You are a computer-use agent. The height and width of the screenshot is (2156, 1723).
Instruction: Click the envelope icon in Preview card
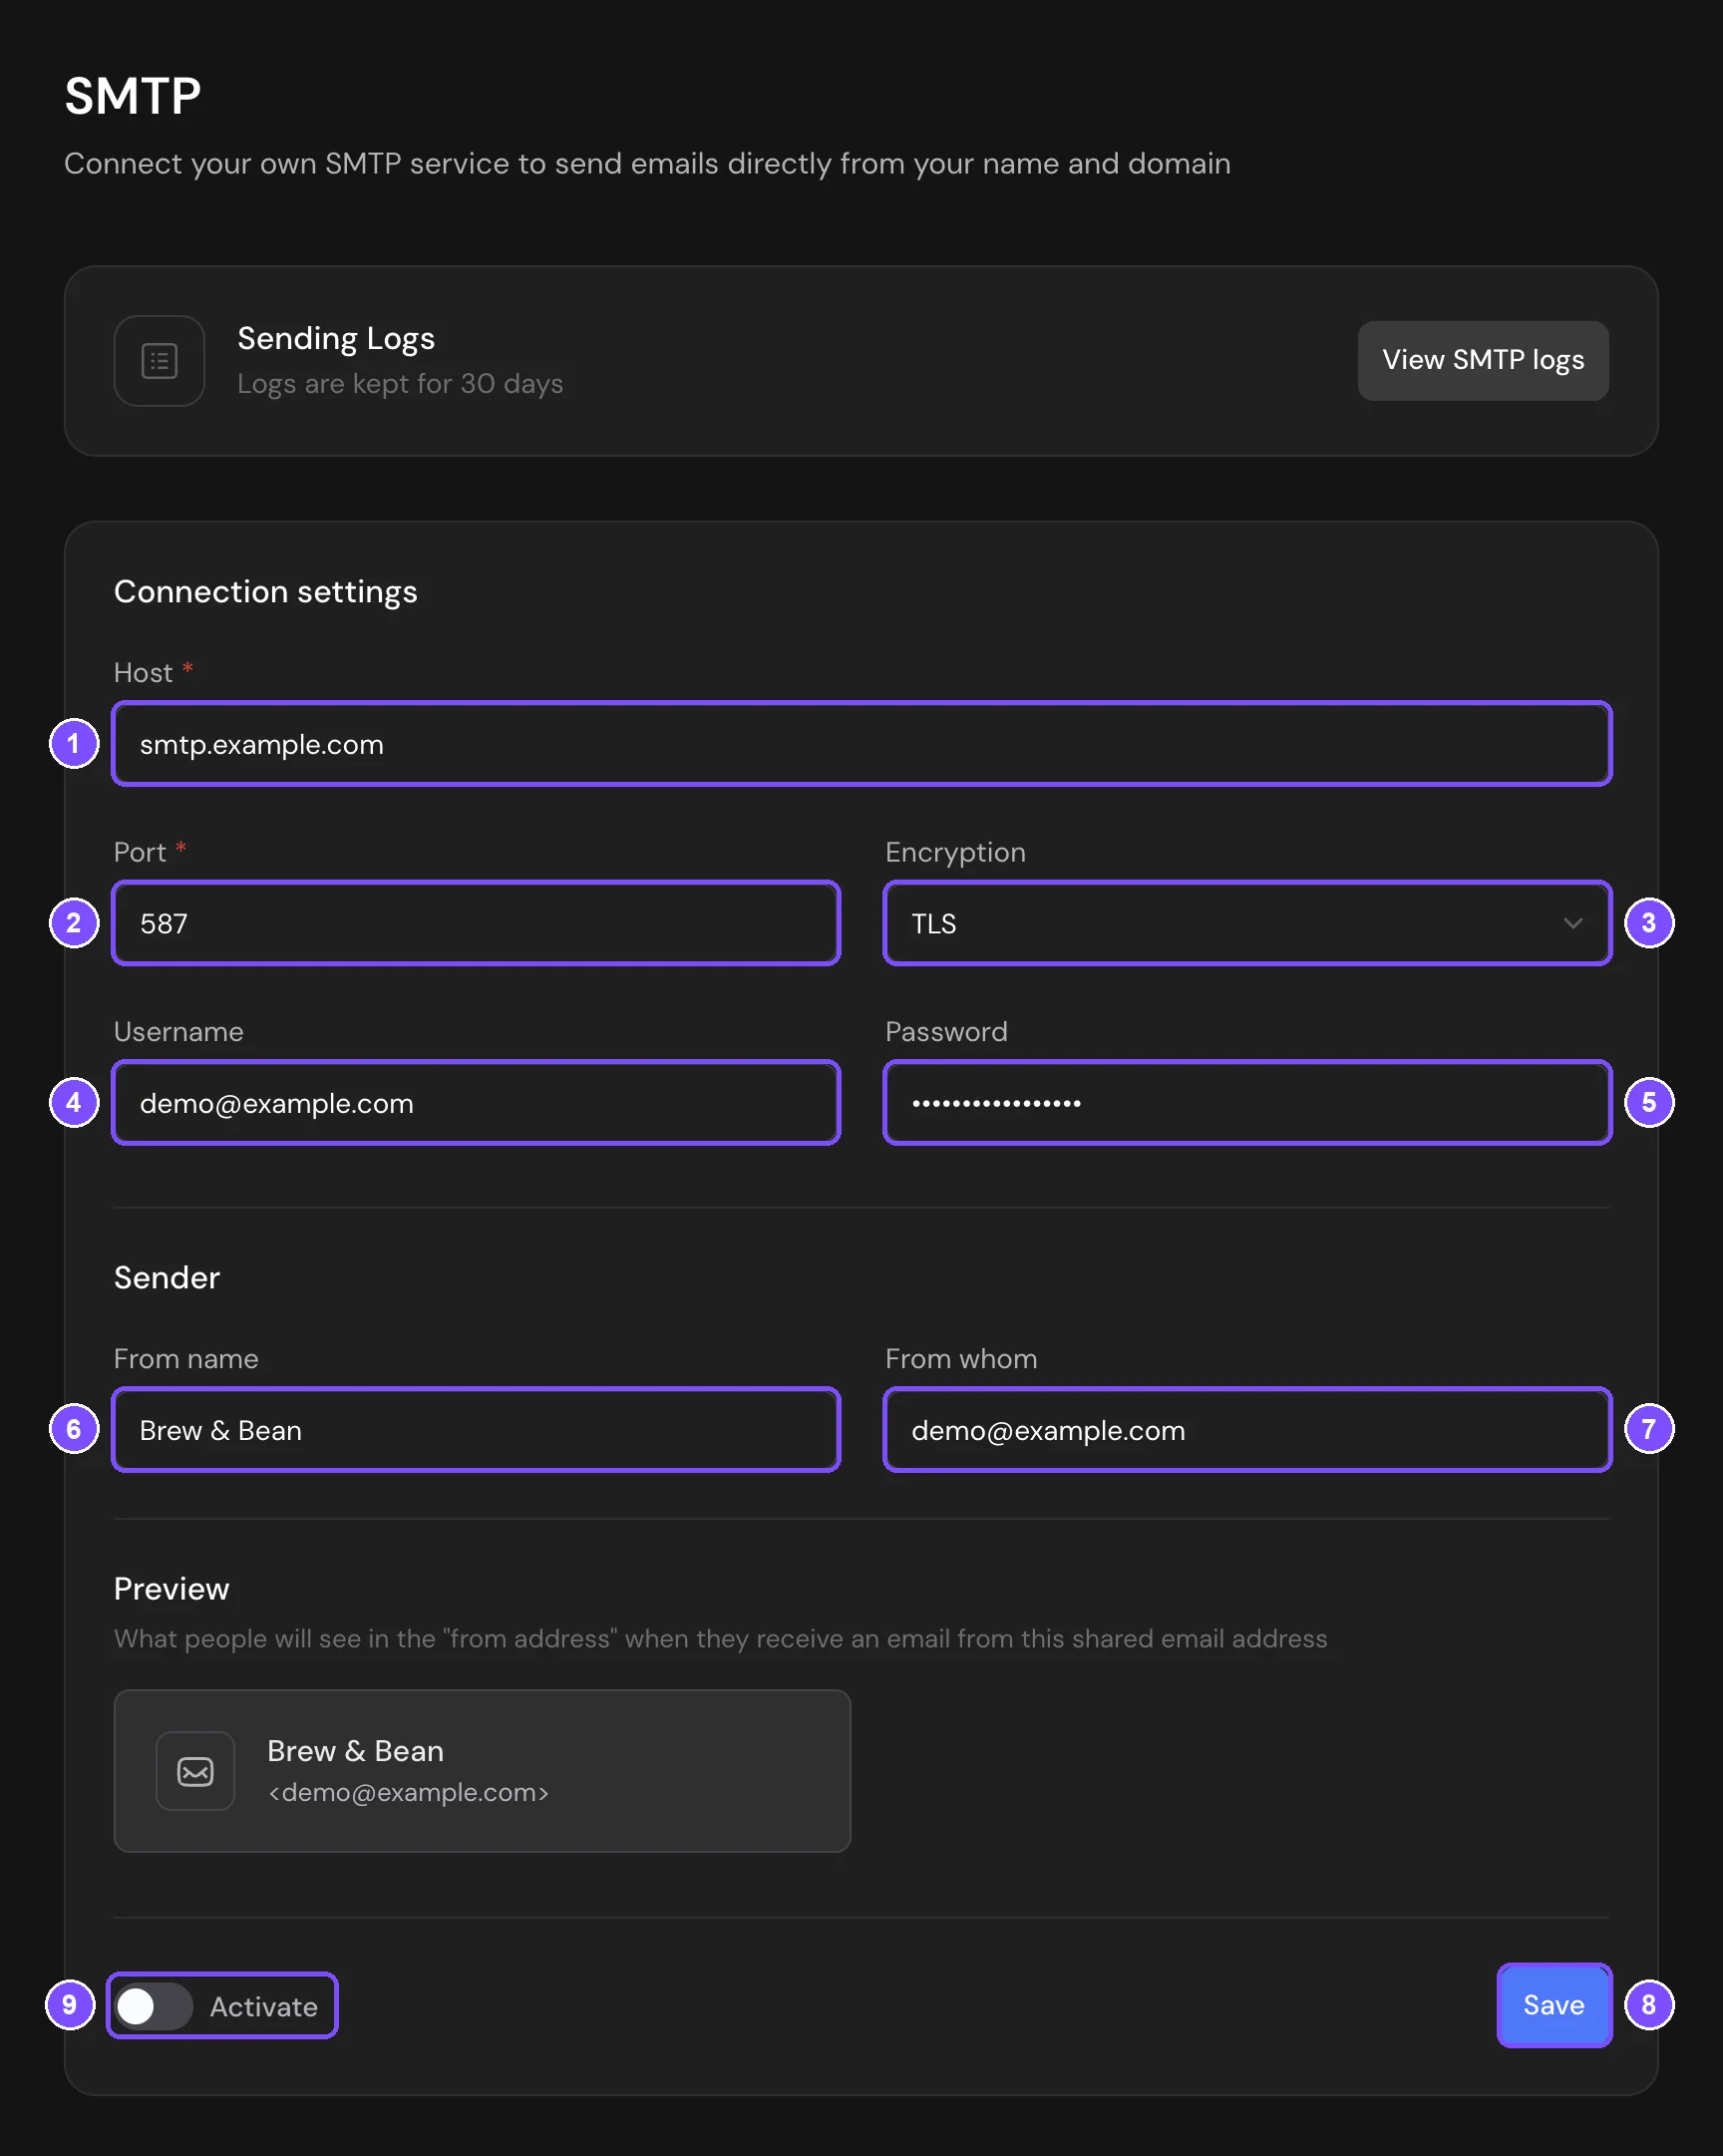pyautogui.click(x=195, y=1771)
